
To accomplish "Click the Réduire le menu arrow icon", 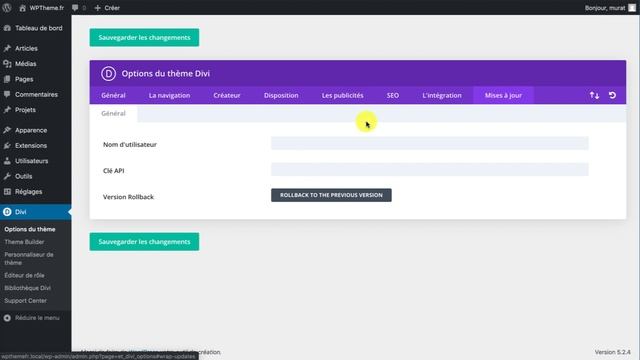I will pos(7,318).
